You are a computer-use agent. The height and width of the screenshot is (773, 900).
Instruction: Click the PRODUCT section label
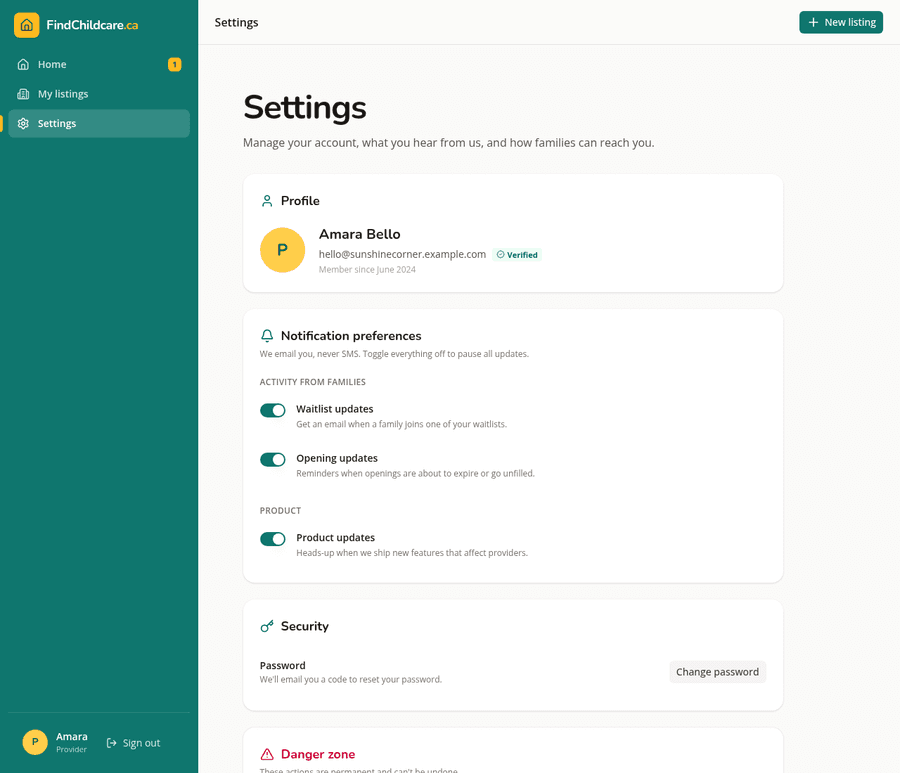click(x=280, y=511)
